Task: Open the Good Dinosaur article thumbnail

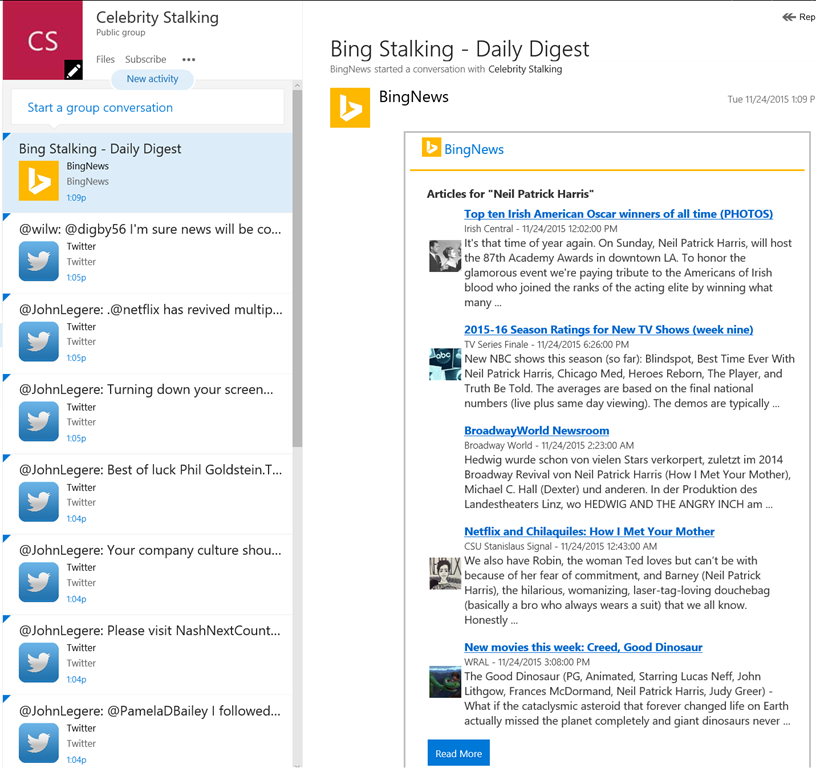Action: (x=445, y=682)
